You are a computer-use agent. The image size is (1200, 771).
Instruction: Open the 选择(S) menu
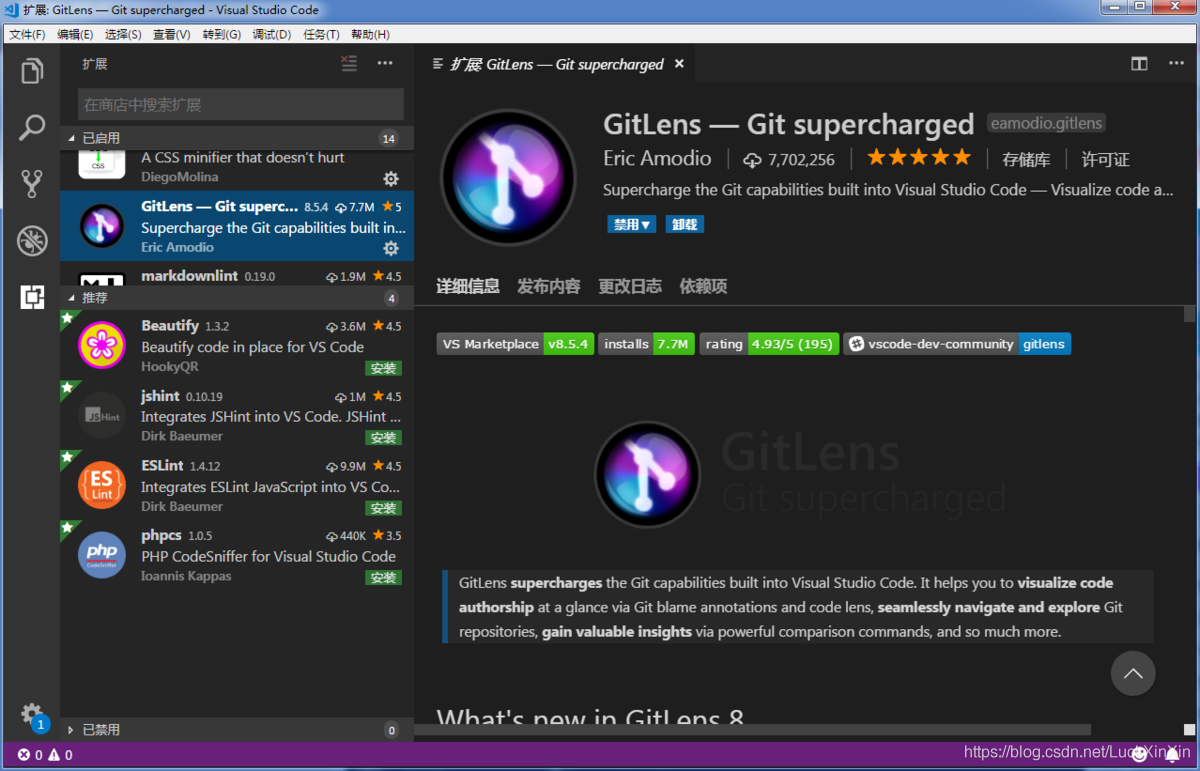point(123,34)
